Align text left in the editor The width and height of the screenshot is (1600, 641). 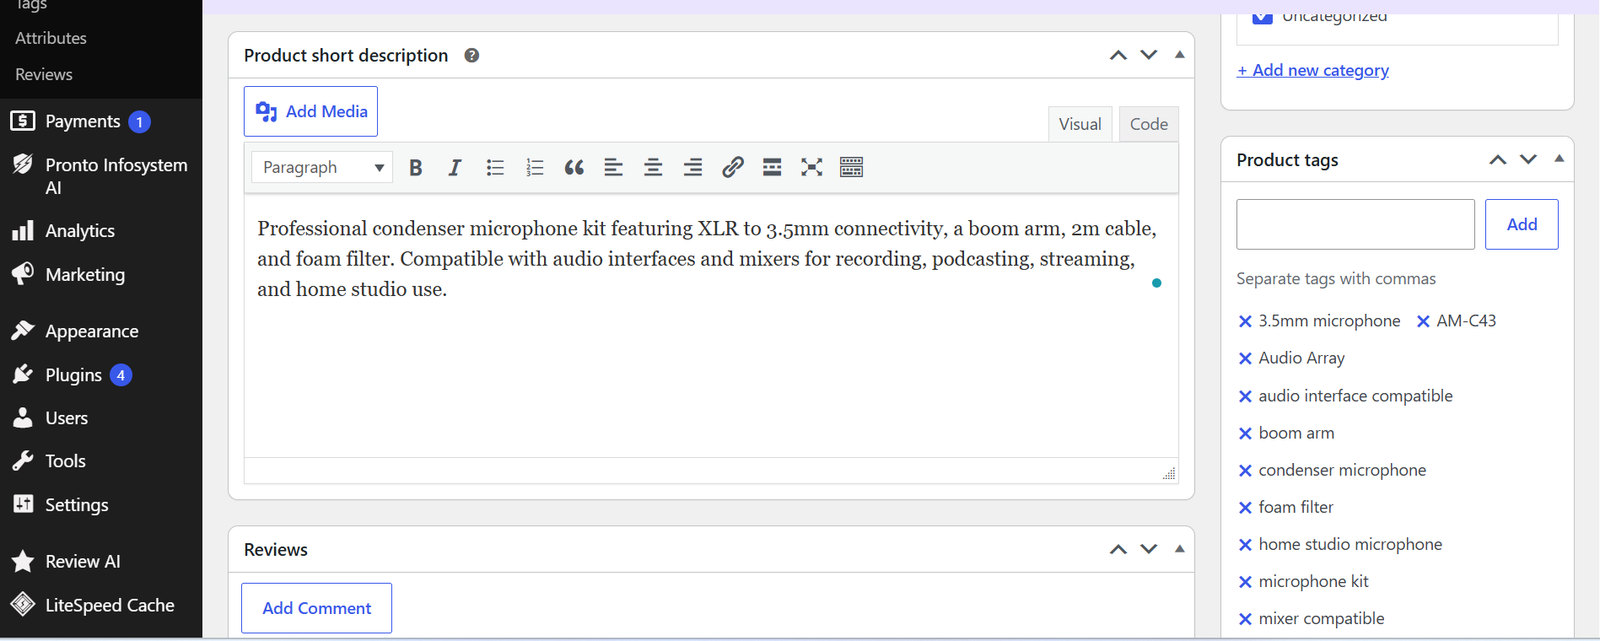[x=614, y=167]
